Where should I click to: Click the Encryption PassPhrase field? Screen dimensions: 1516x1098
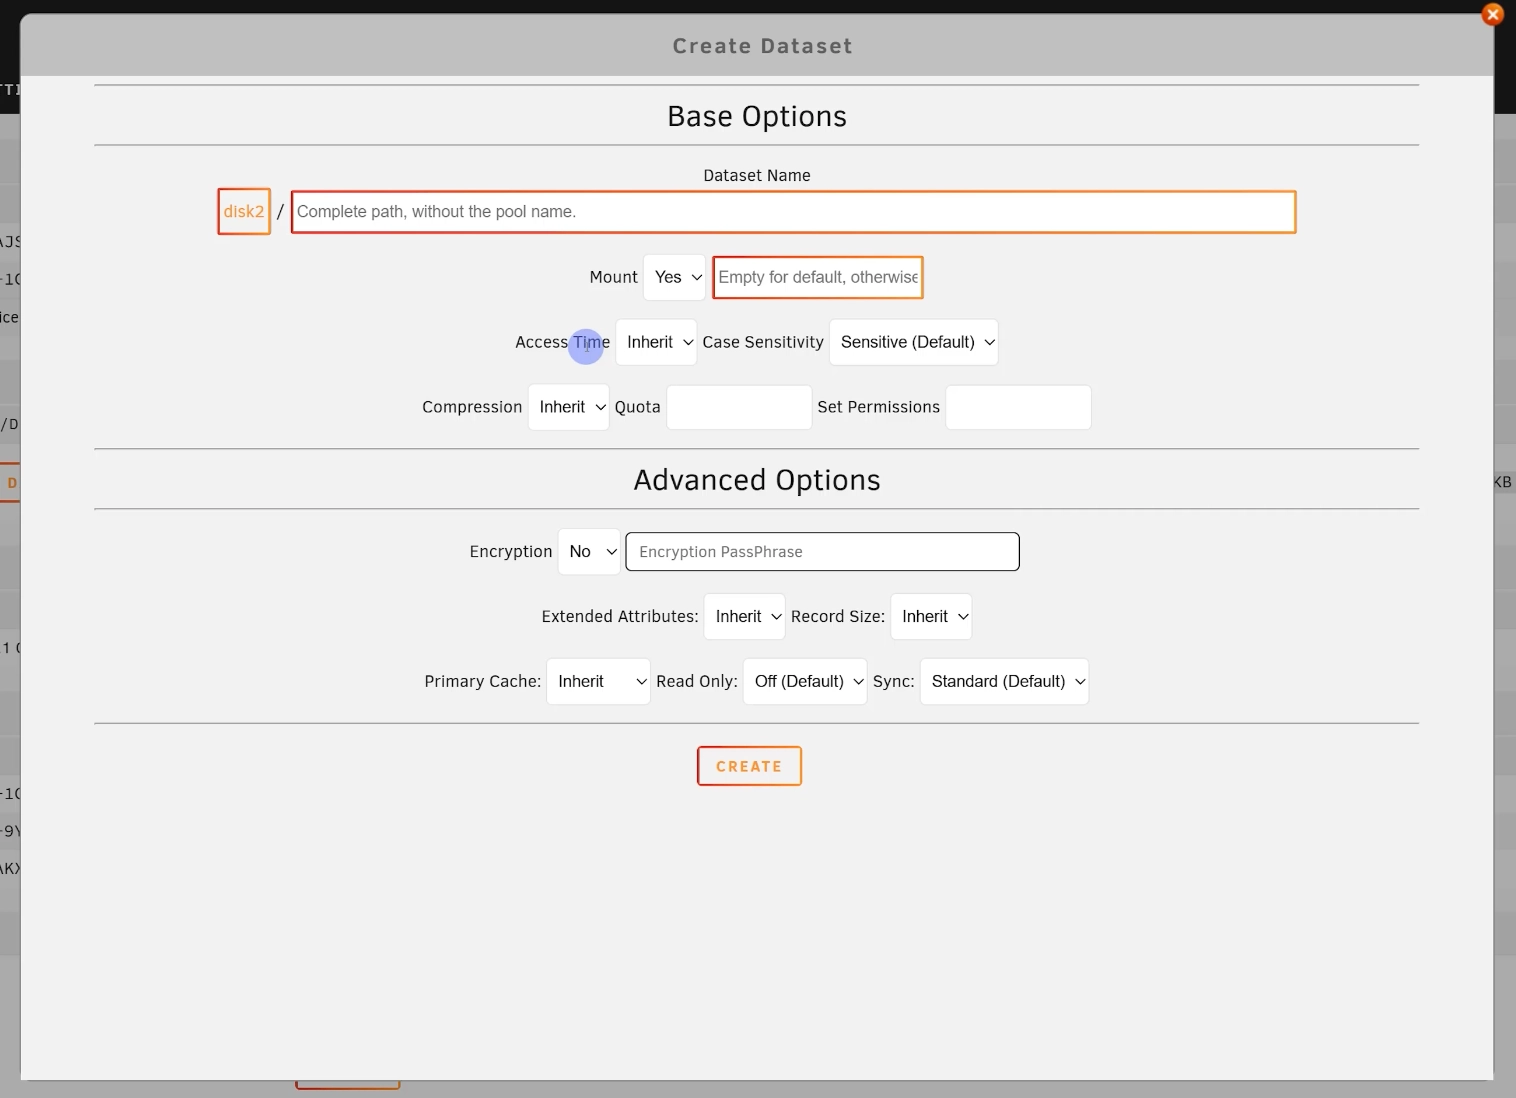tap(822, 552)
